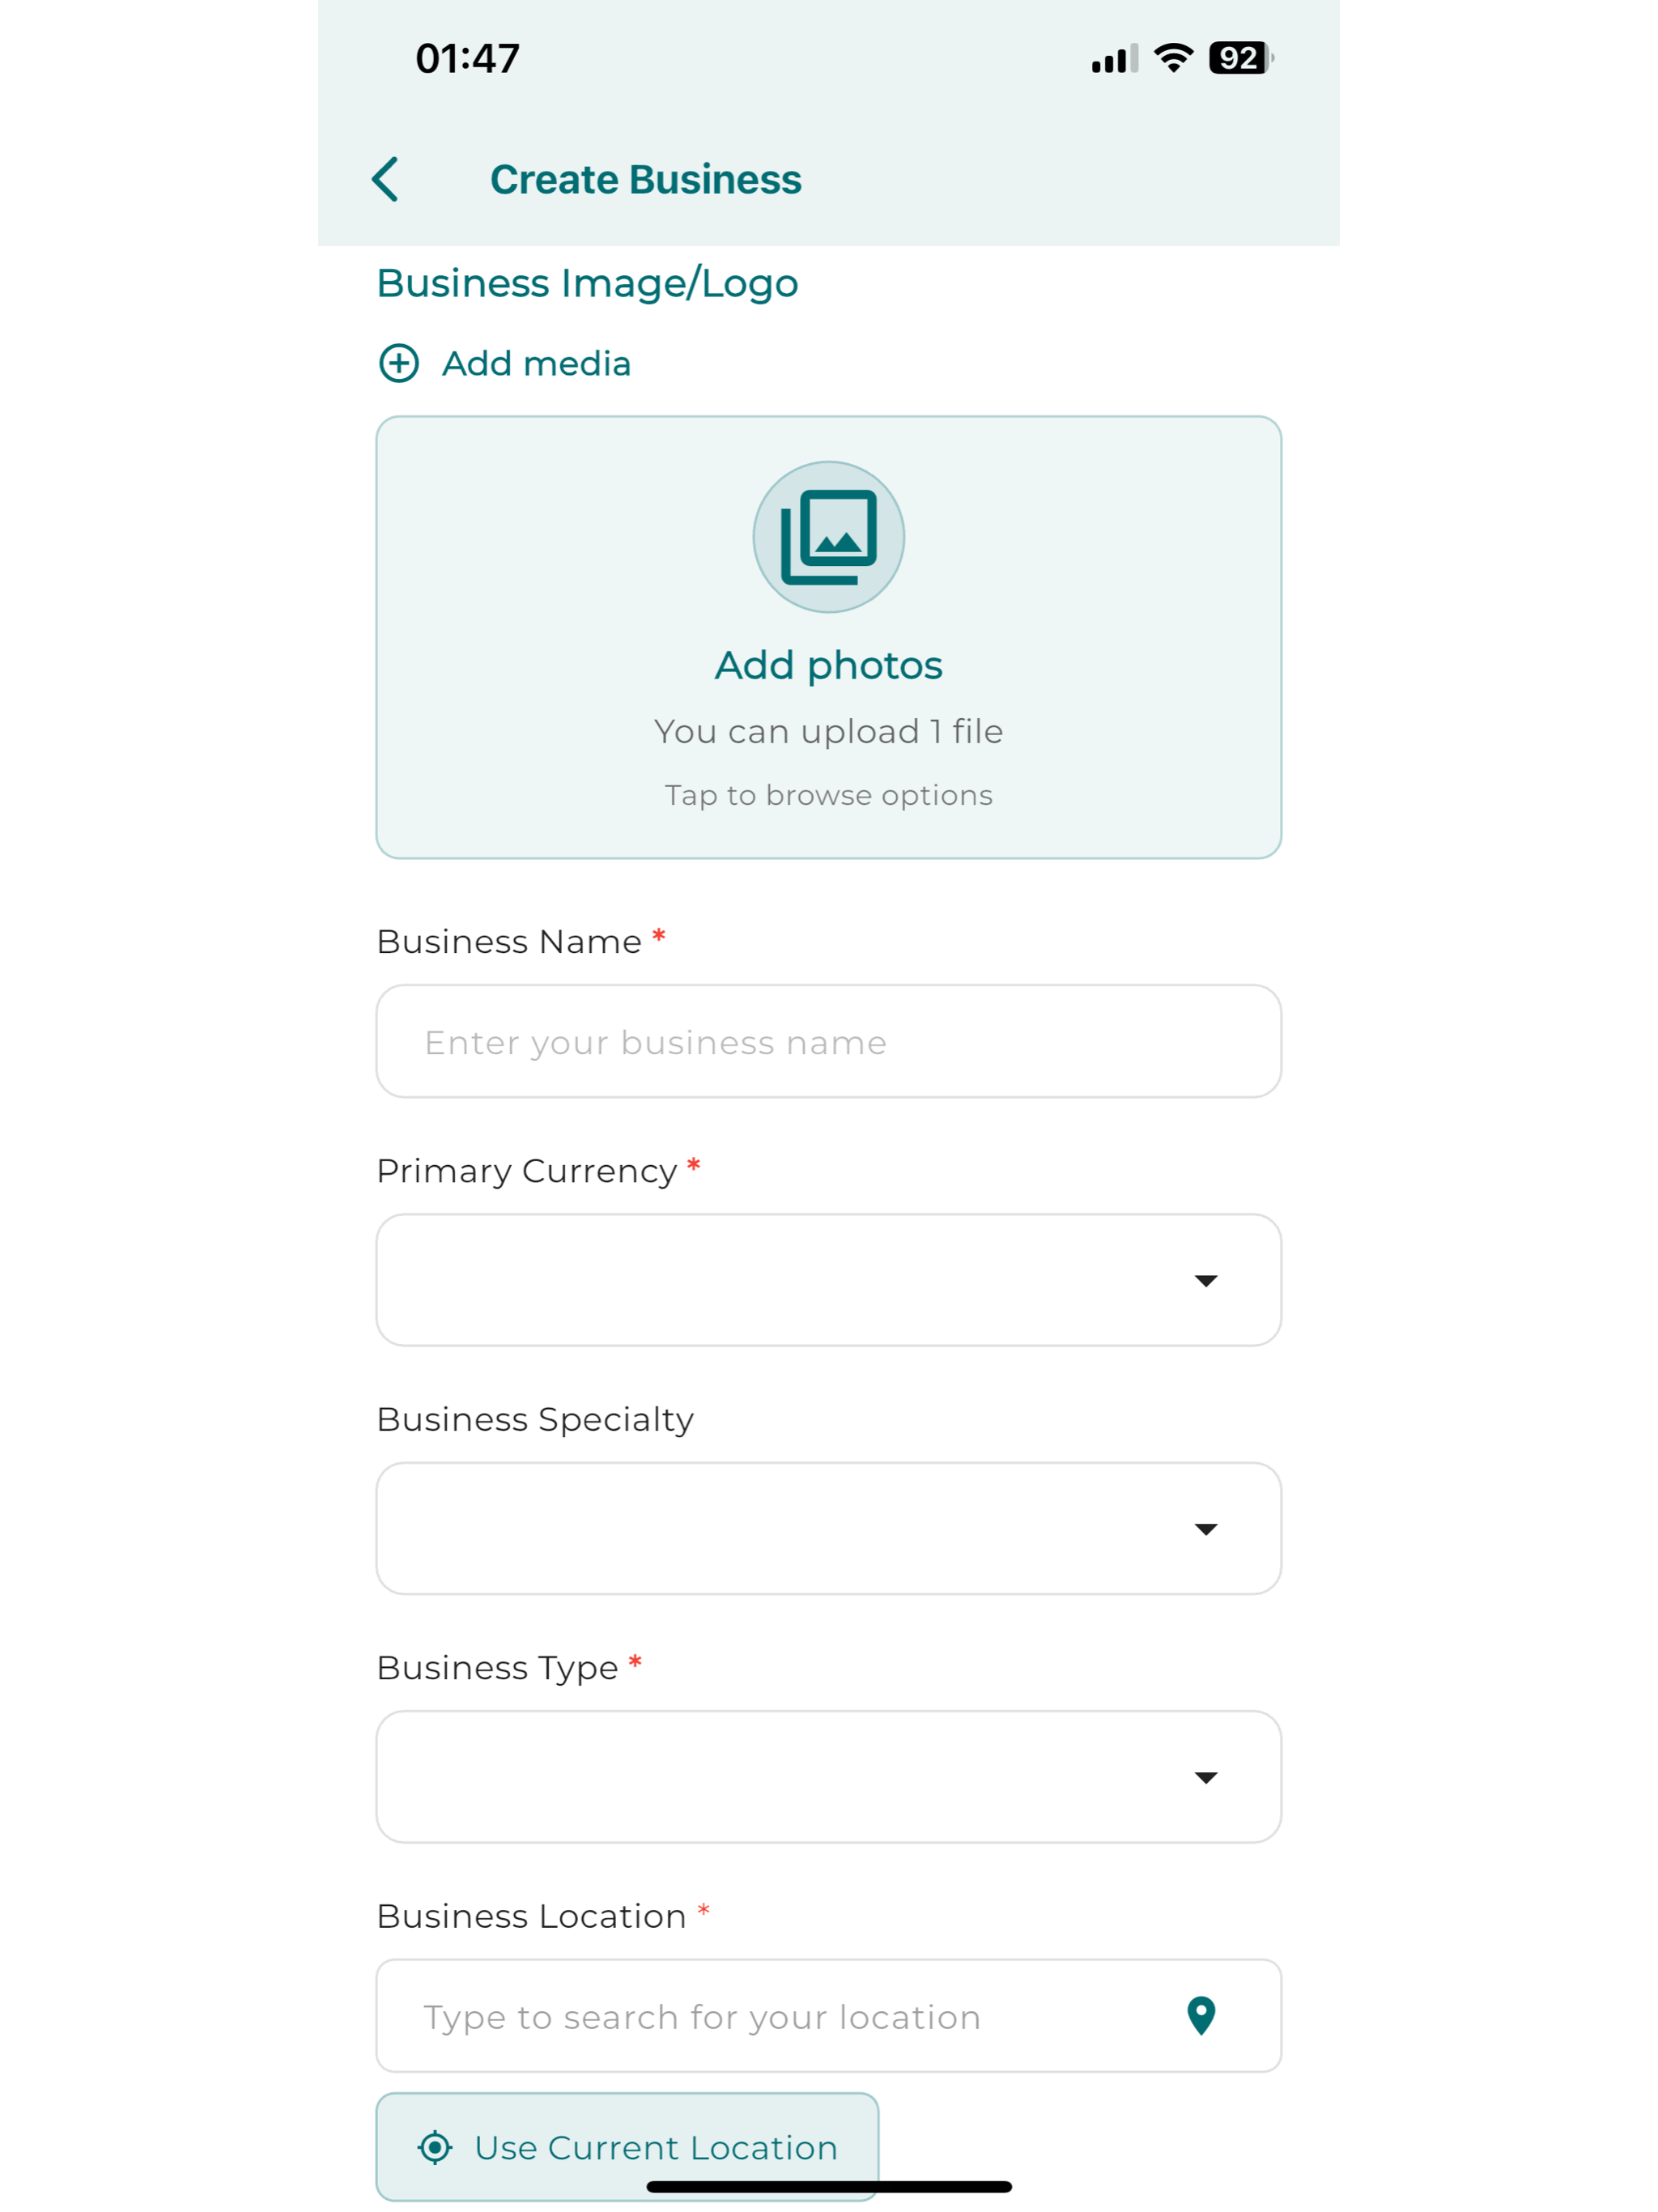1658x2212 pixels.
Task: Tap the battery level indicator
Action: click(1240, 58)
